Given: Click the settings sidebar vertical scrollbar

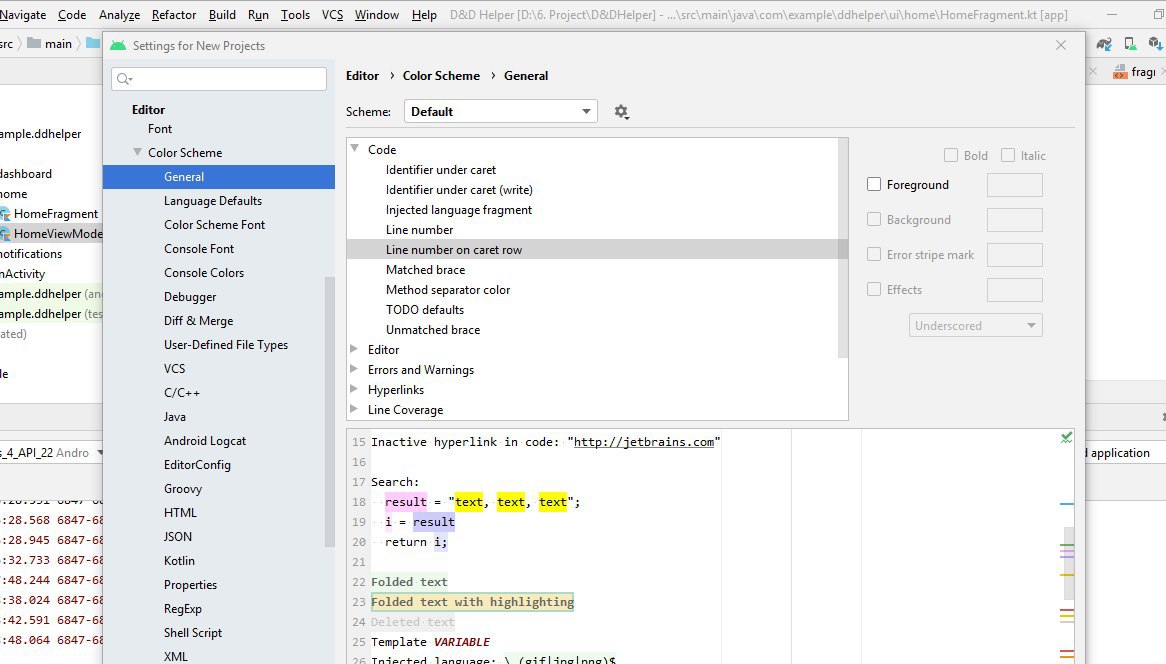Looking at the screenshot, I should coord(329,411).
